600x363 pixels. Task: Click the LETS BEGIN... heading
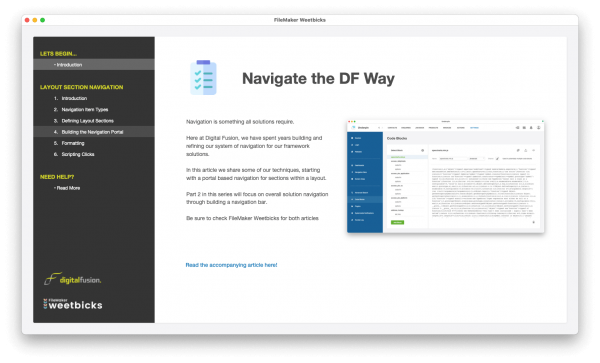pos(58,54)
